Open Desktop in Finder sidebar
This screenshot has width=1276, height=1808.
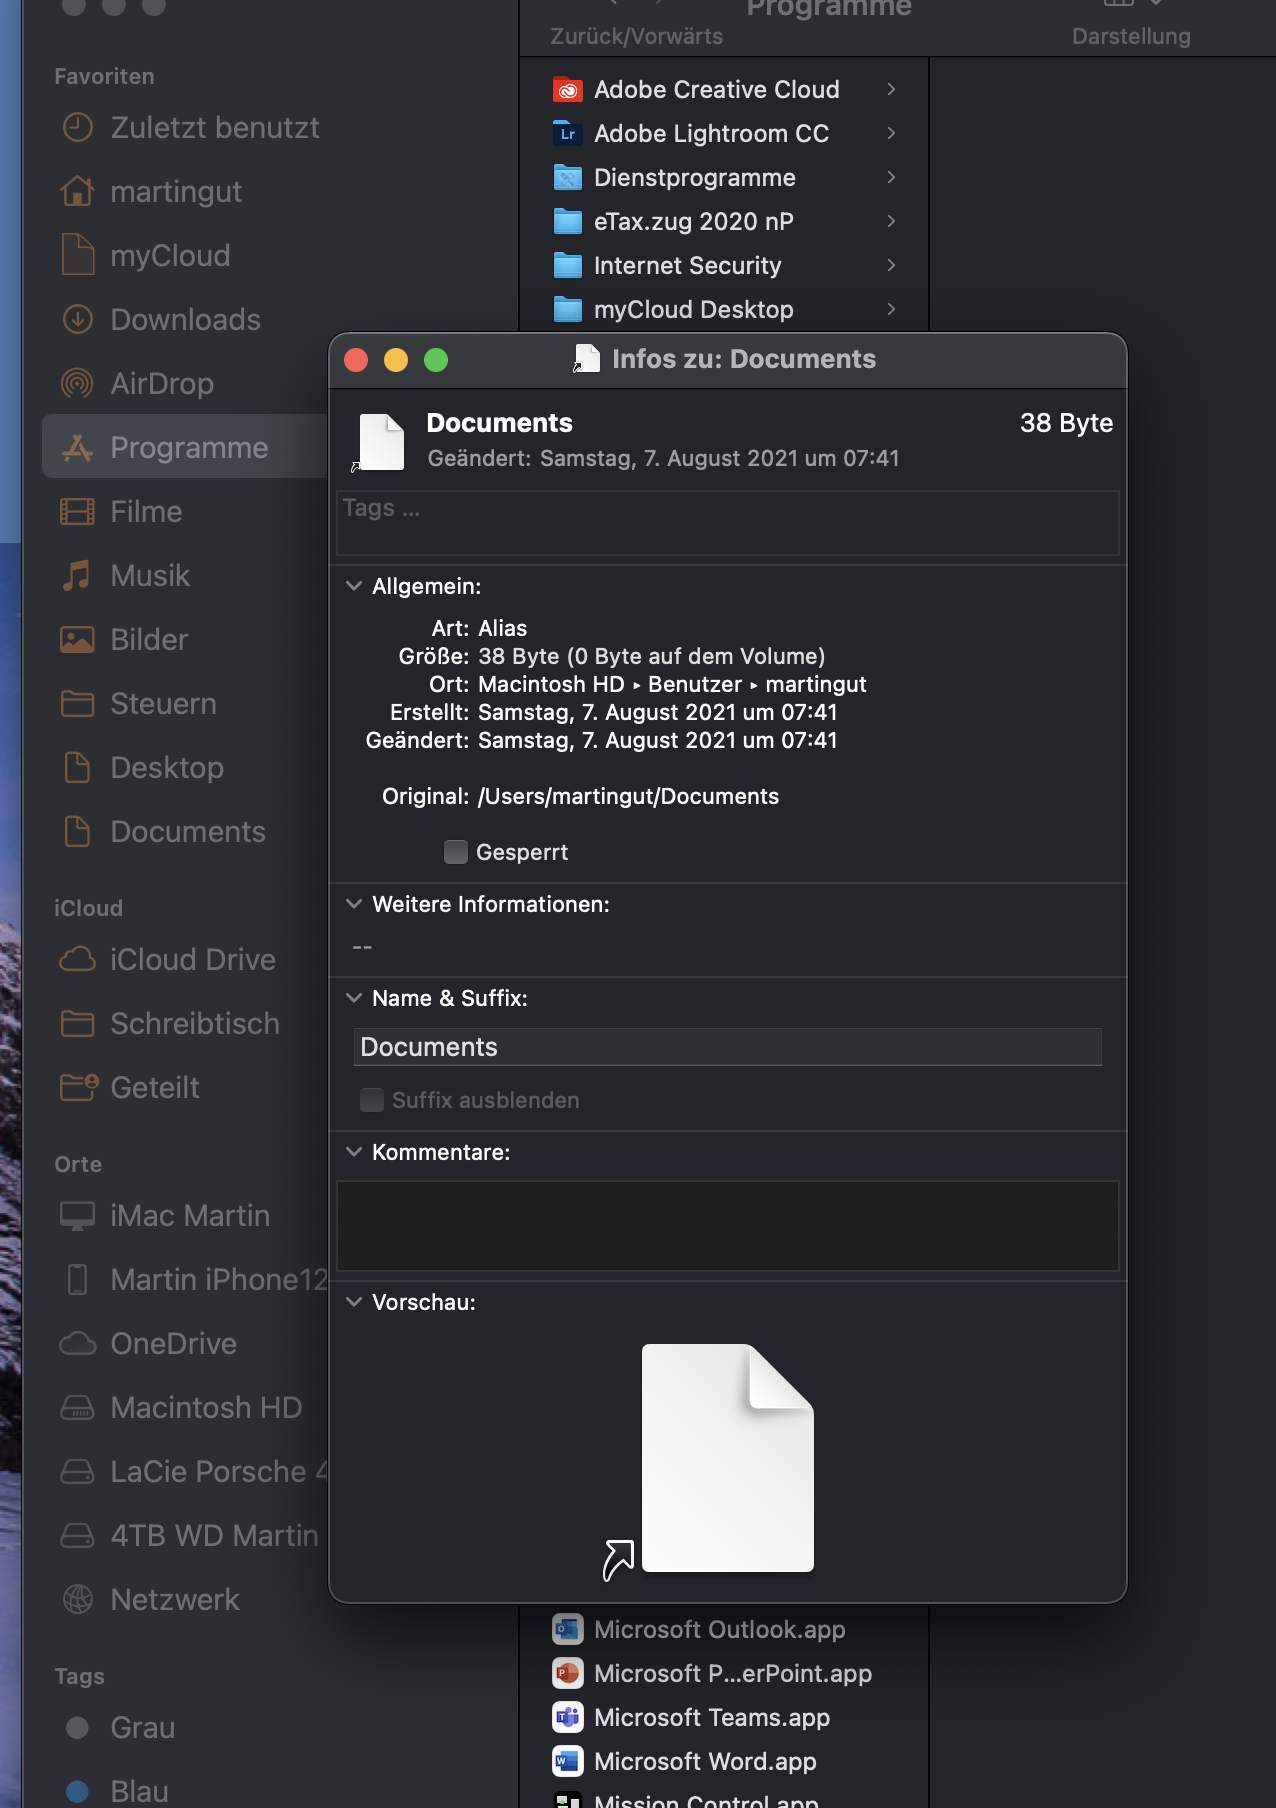166,767
